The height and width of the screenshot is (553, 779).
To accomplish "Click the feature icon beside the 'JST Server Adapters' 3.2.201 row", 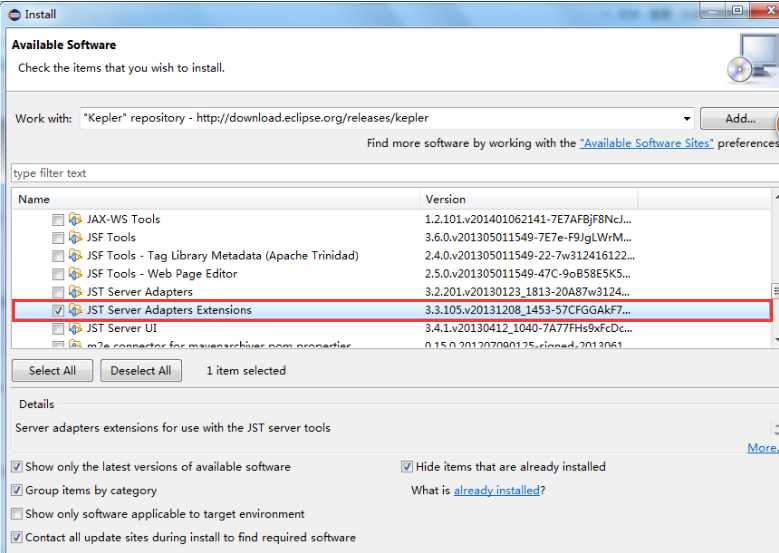I will pos(75,292).
